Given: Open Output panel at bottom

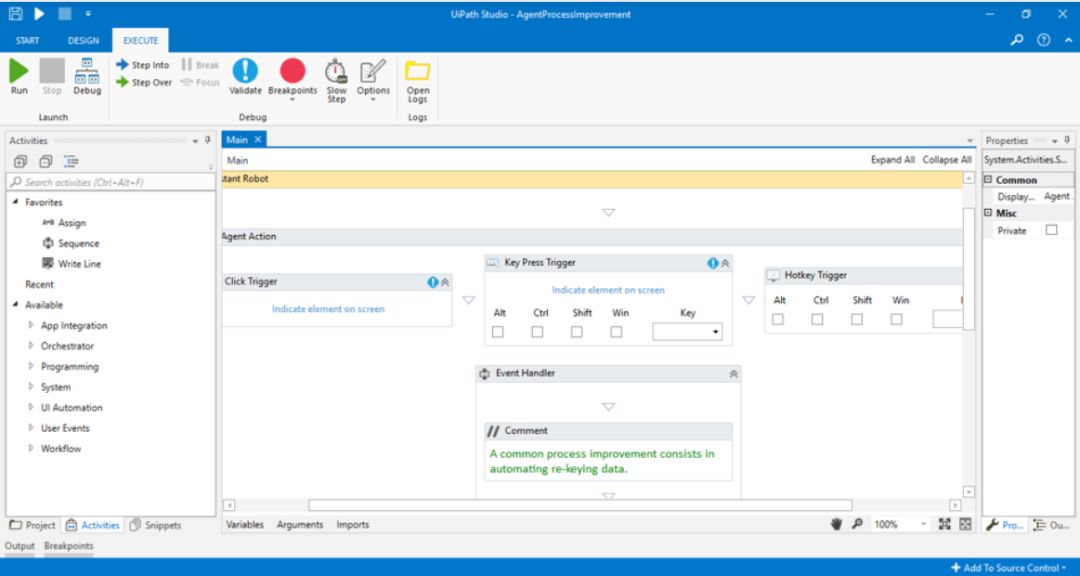Looking at the screenshot, I should (19, 546).
